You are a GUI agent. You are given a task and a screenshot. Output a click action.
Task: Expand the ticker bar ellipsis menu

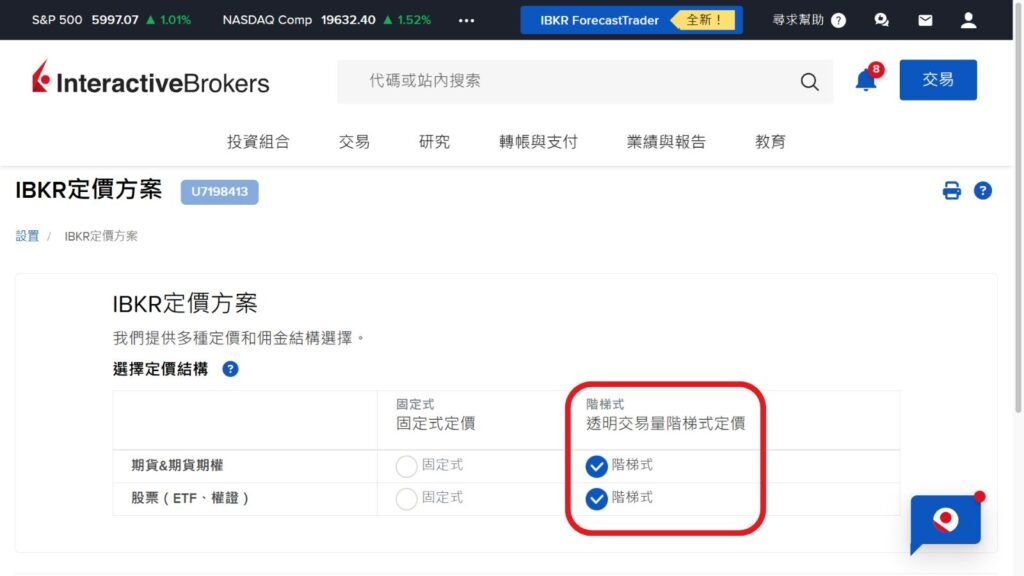[x=466, y=19]
